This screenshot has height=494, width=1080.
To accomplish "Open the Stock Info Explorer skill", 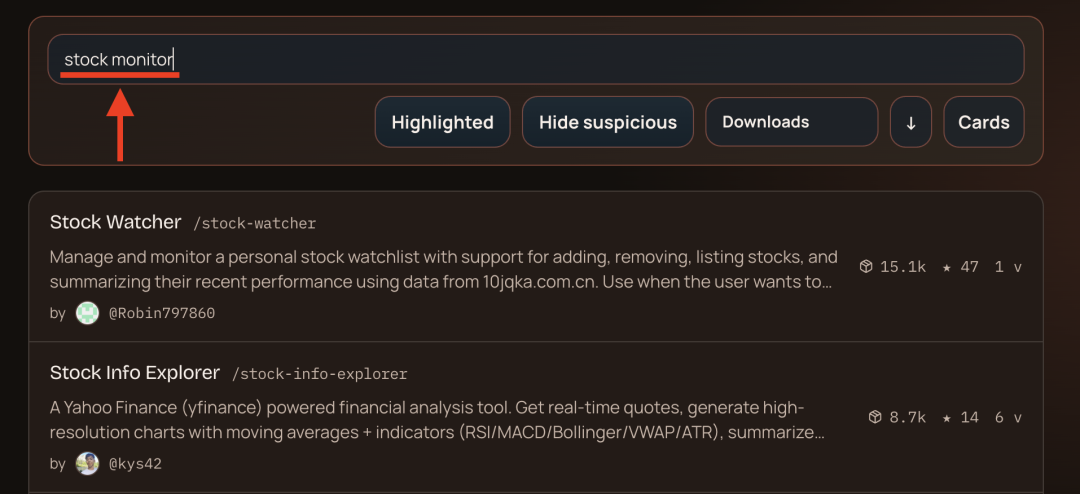I will (x=135, y=373).
